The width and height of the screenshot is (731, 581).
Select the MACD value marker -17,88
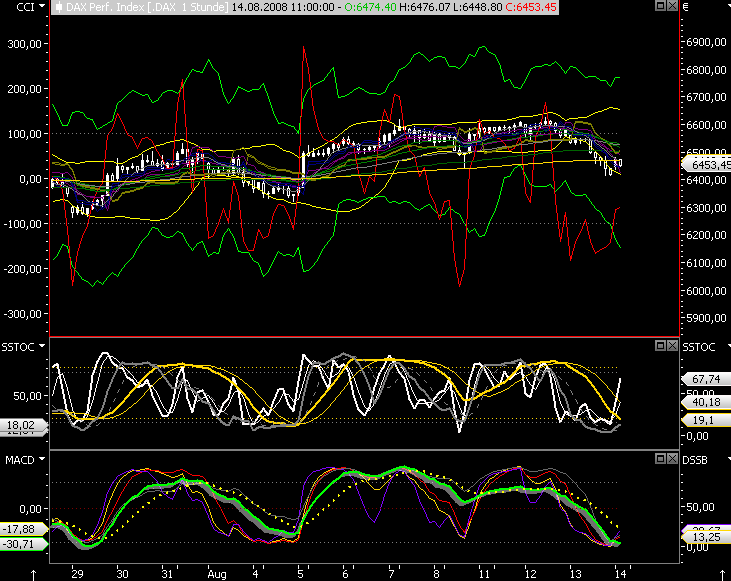coord(24,529)
